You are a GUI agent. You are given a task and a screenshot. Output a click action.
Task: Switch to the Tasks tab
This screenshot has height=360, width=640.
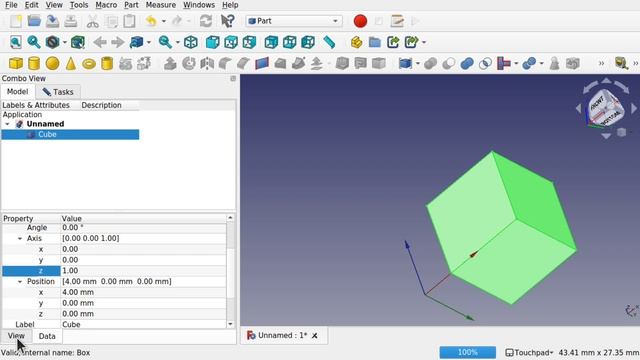[x=58, y=92]
